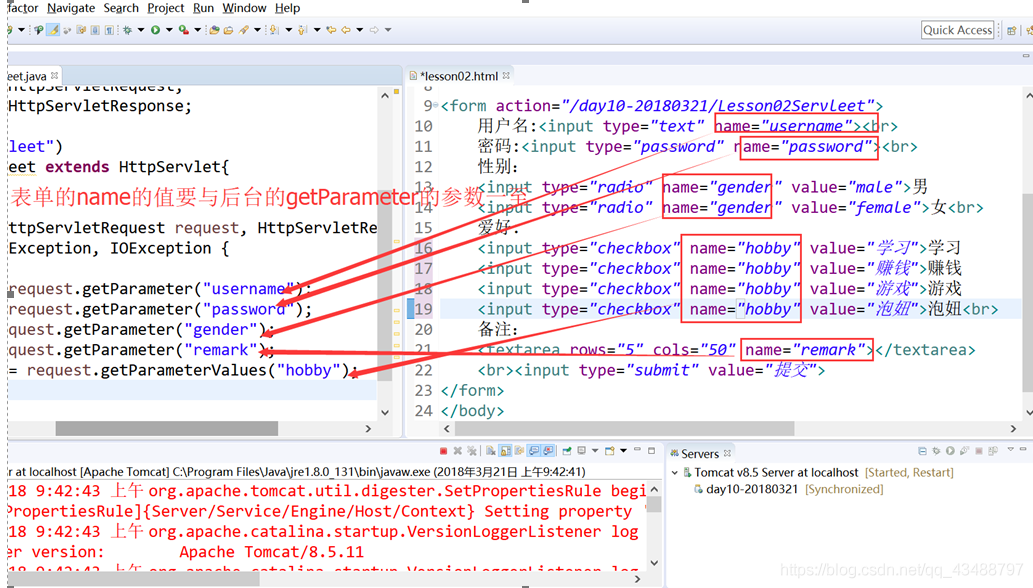This screenshot has width=1033, height=588.
Task: Click horizontal scrollbar of Java editor
Action: (x=167, y=429)
